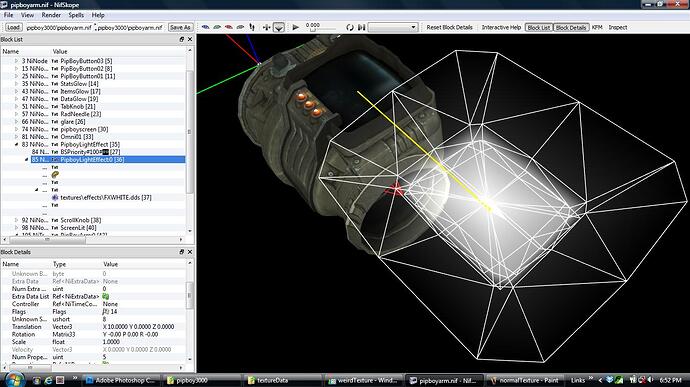Image resolution: width=690 pixels, height=387 pixels.
Task: Expand PipBoyButton03 [5] node
Action: pyautogui.click(x=17, y=61)
